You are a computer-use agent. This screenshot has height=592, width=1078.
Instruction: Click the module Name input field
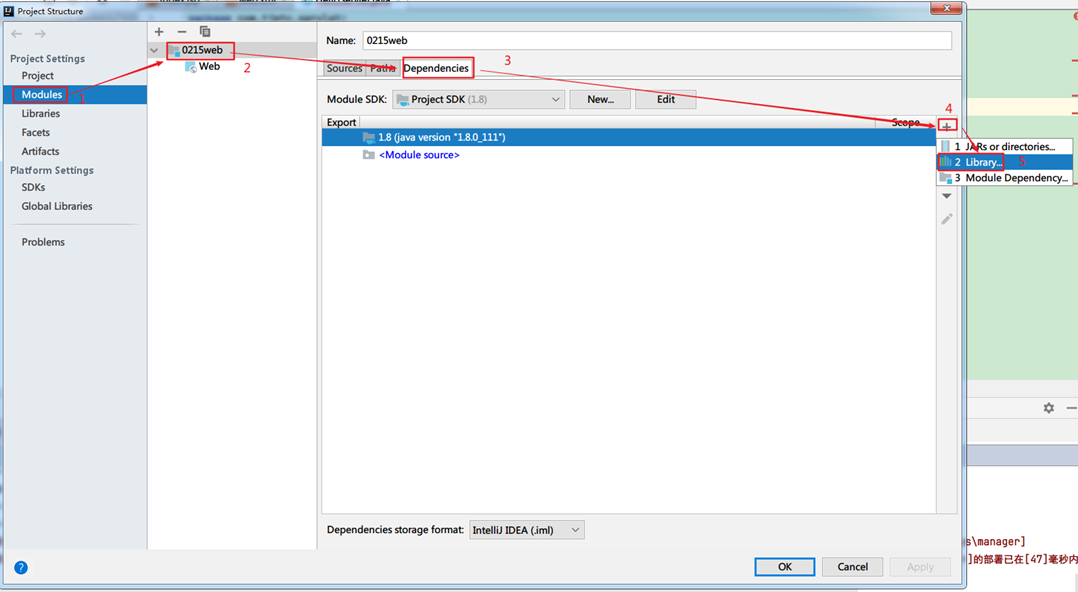click(657, 41)
